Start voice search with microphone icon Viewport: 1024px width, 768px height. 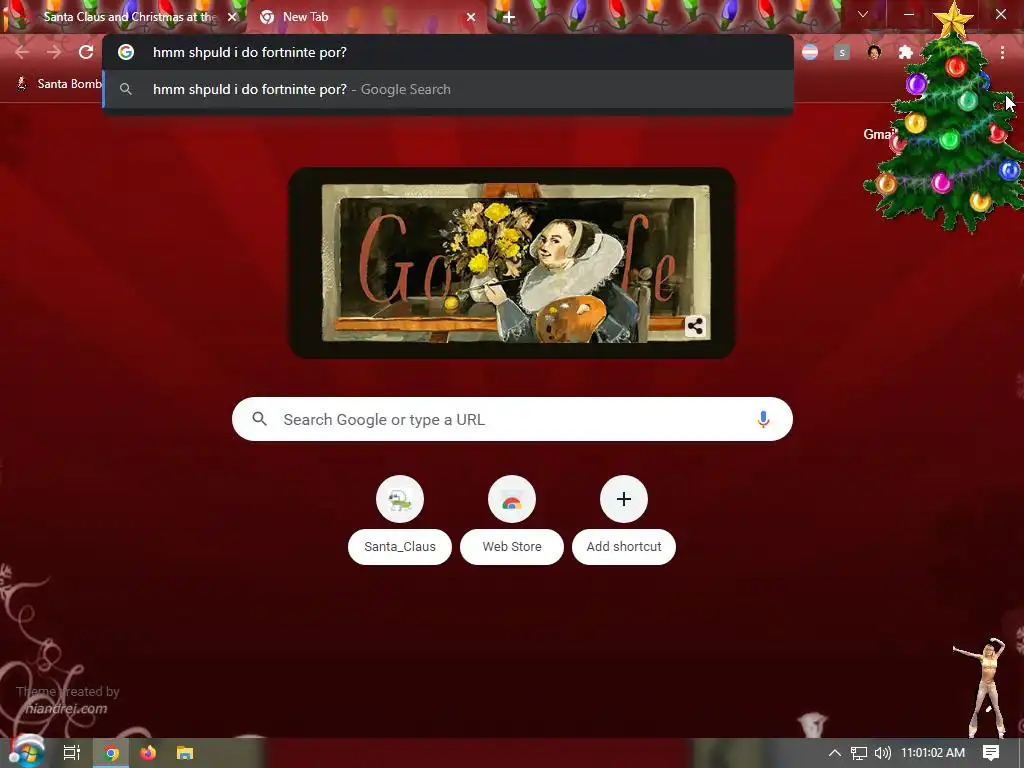[763, 419]
